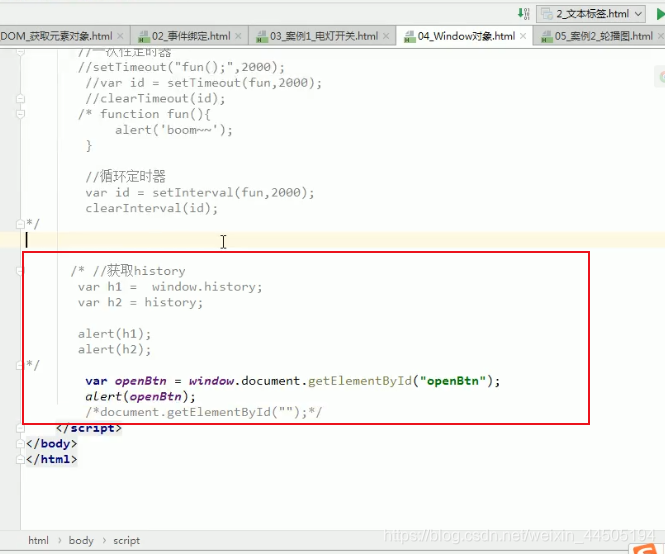Screen dimensions: 665x554
Task: Click the "openBtn" string literal
Action: pyautogui.click(x=453, y=381)
